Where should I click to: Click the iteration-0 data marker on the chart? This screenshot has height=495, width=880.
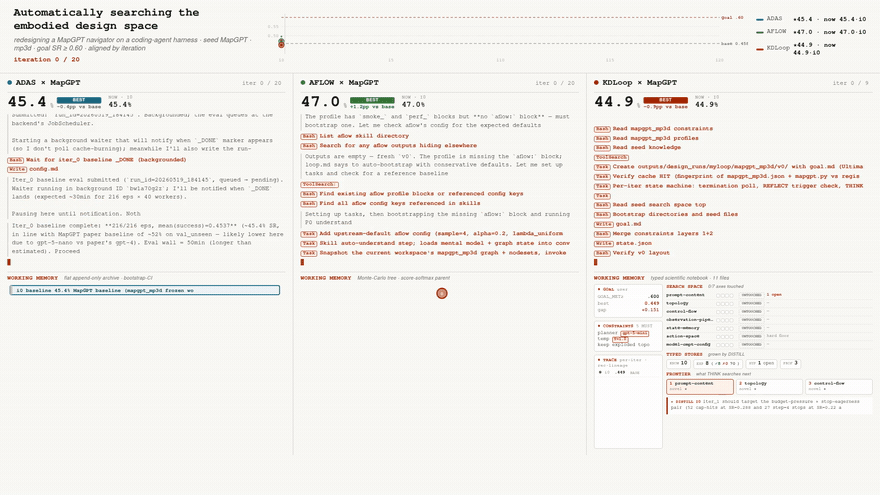(281, 43)
